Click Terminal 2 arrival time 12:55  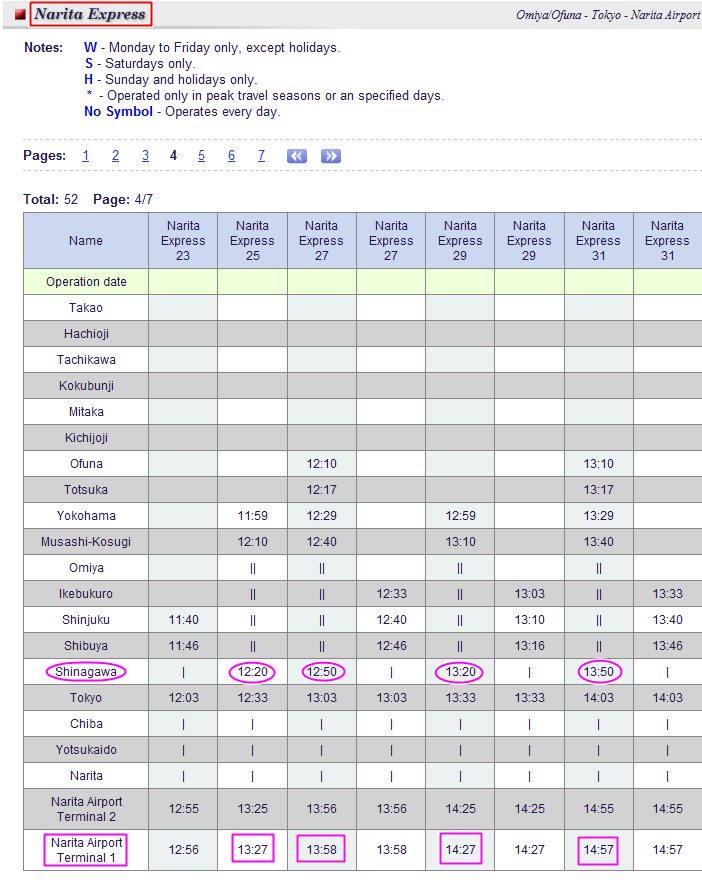click(x=183, y=809)
